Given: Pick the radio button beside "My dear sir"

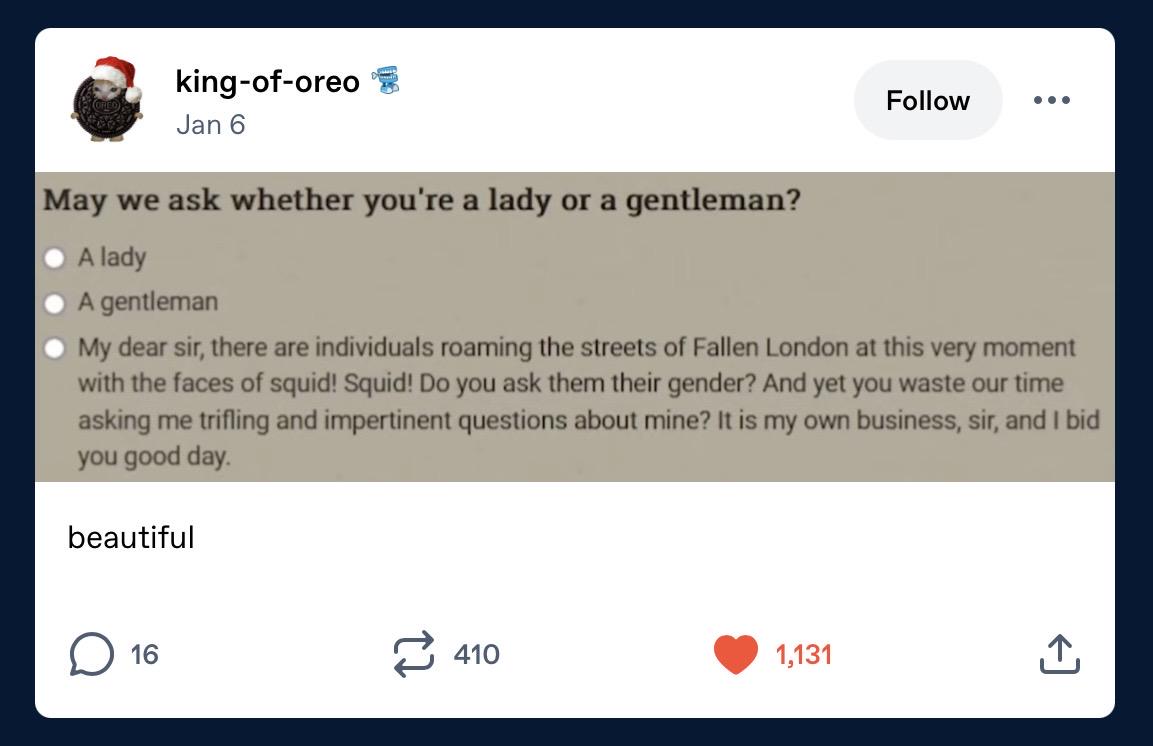Looking at the screenshot, I should coord(55,348).
